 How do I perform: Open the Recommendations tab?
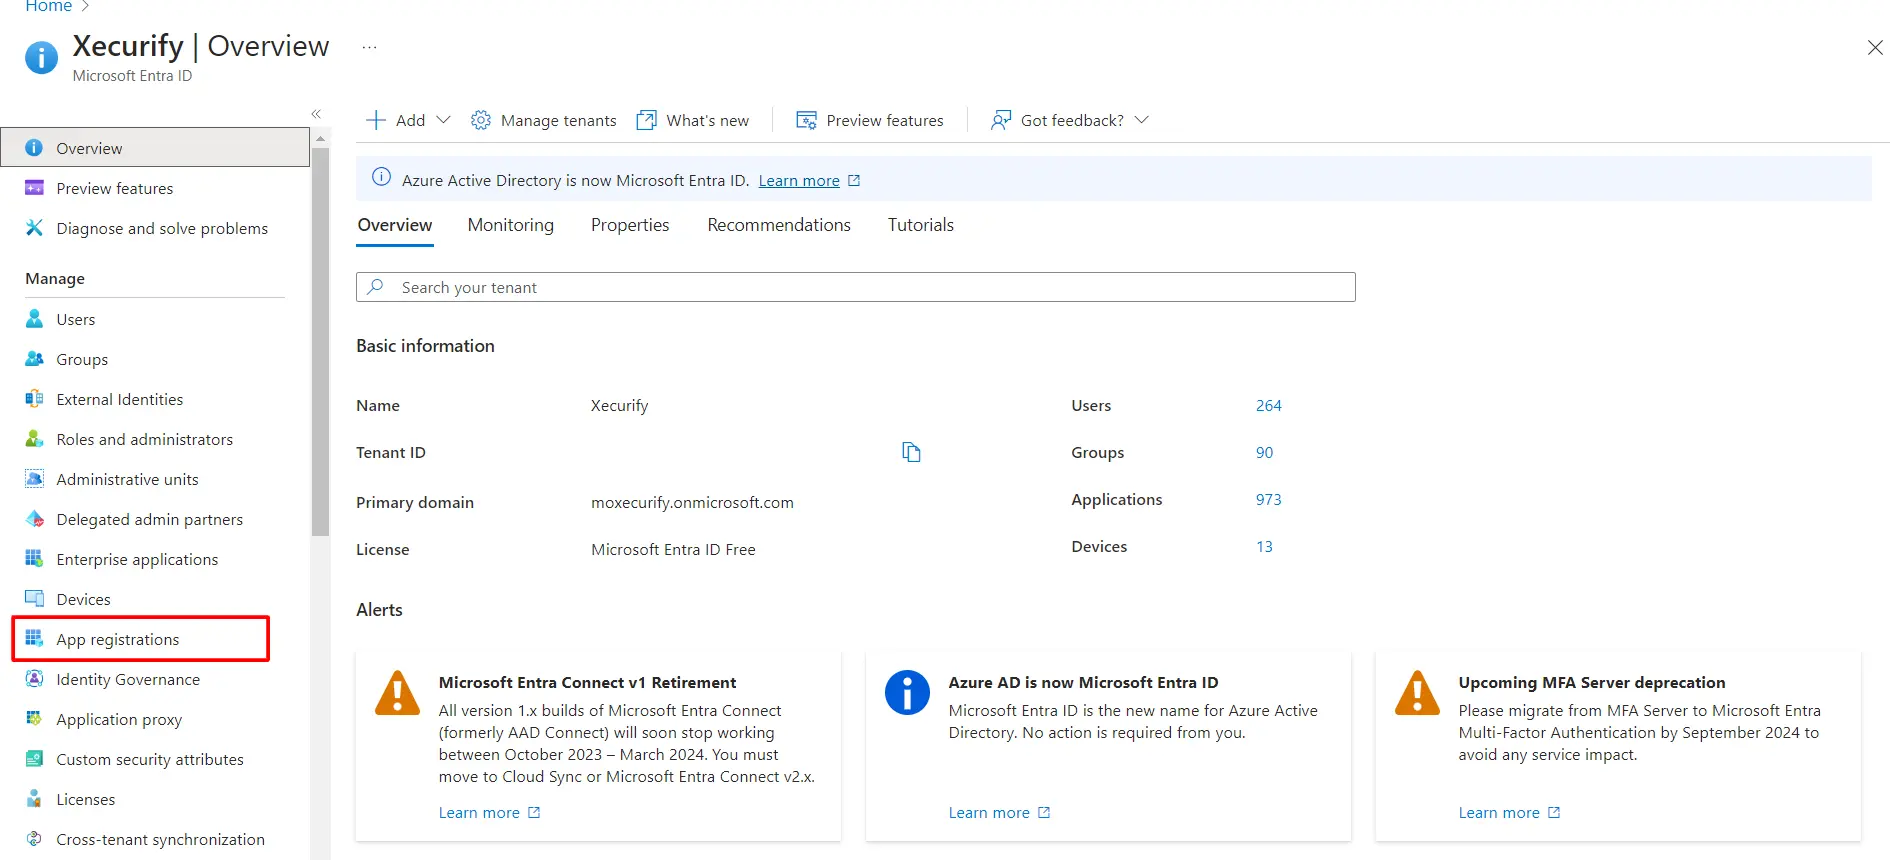(x=779, y=225)
